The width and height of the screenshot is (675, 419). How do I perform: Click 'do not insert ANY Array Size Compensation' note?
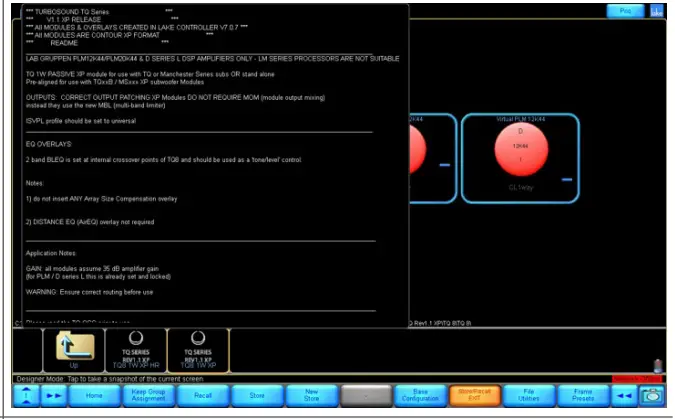(x=101, y=199)
